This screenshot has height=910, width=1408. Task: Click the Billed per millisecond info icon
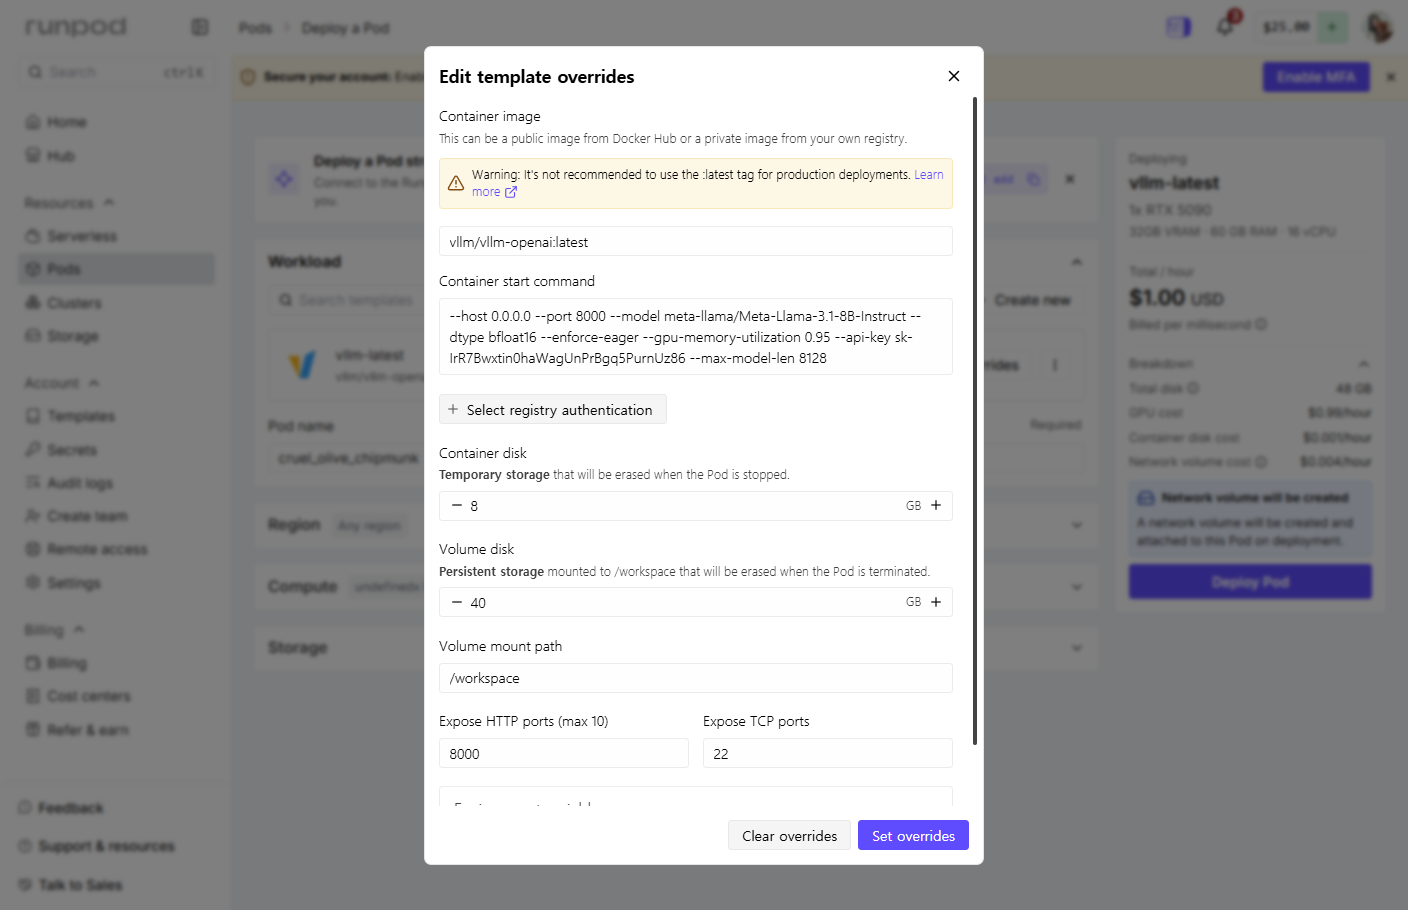pyautogui.click(x=1261, y=324)
